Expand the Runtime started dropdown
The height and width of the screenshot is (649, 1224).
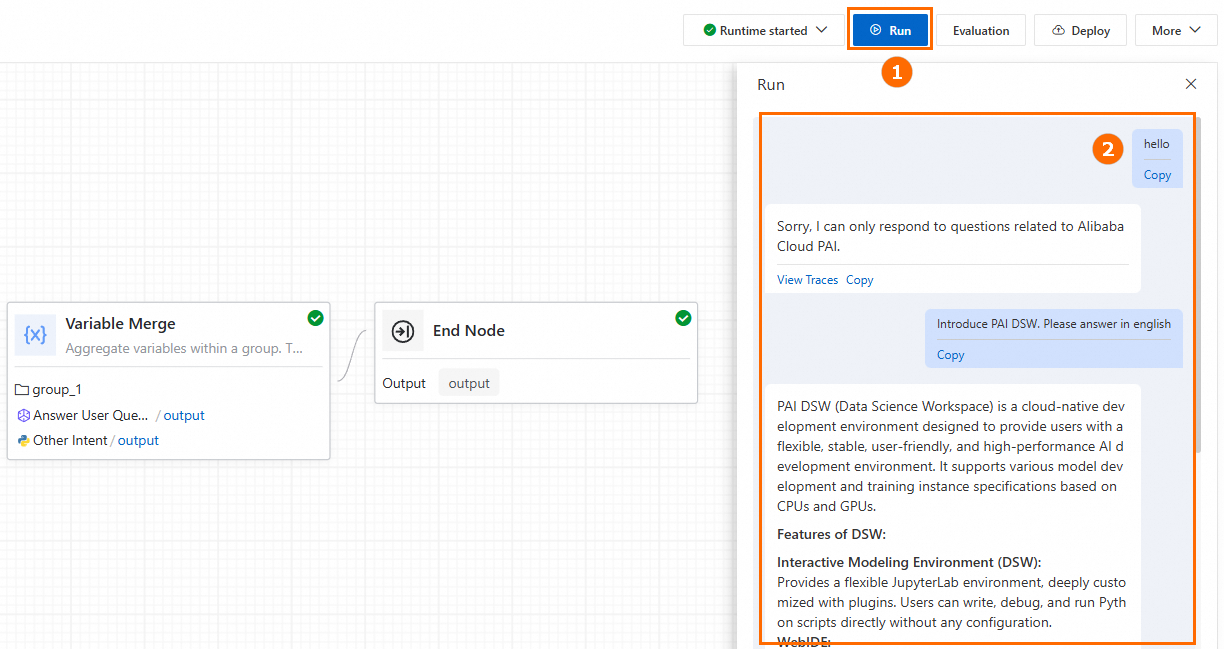[765, 30]
